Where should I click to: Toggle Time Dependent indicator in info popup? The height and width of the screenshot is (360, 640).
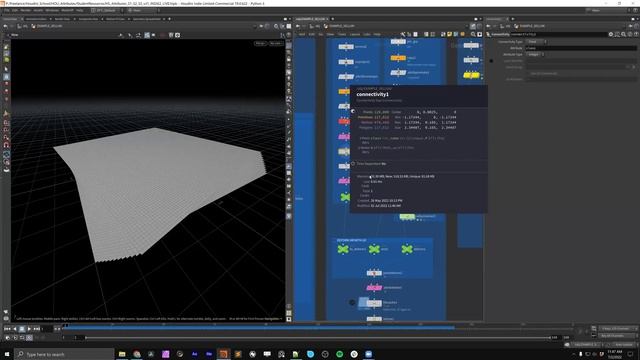[x=353, y=164]
